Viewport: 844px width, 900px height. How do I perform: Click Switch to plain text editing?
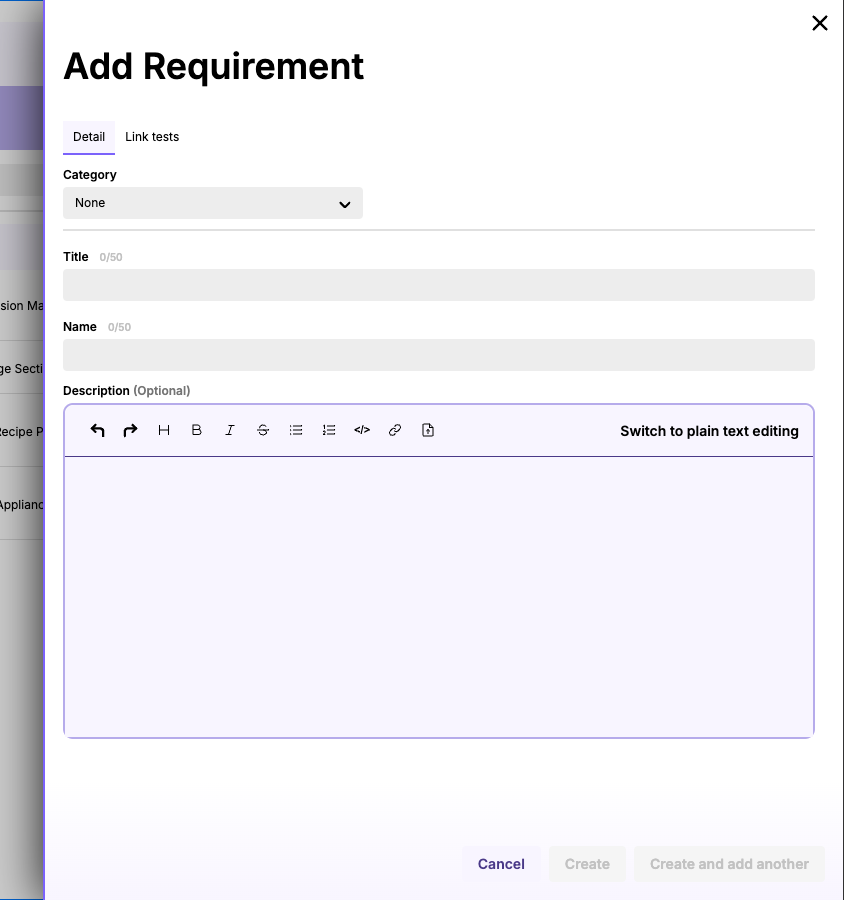coord(709,431)
